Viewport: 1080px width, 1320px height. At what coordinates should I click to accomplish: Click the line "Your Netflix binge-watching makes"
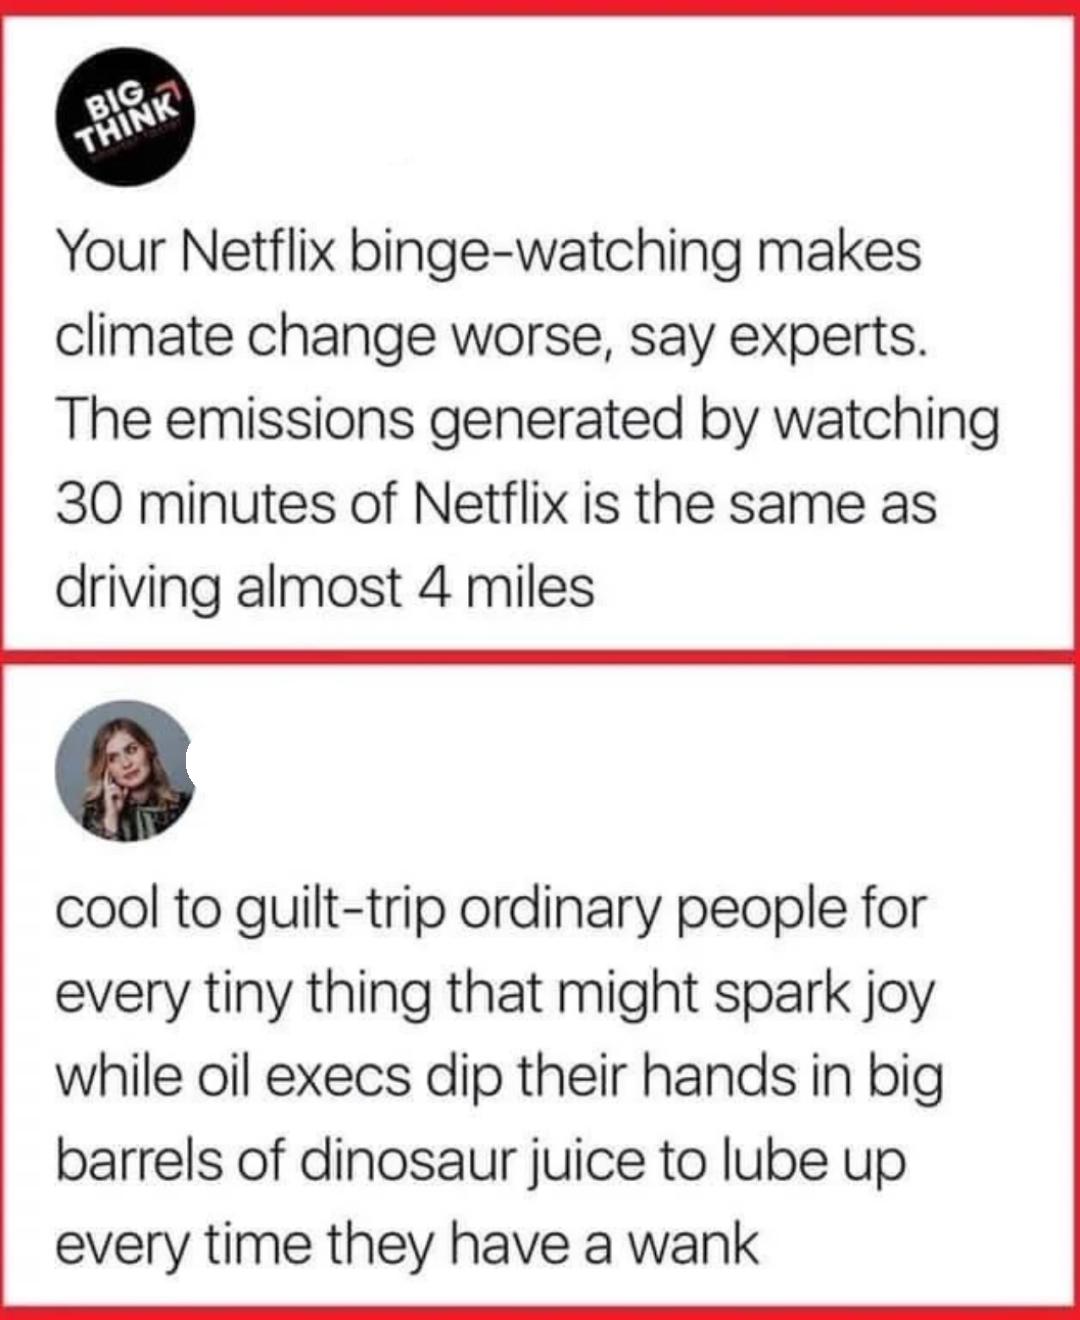488,250
